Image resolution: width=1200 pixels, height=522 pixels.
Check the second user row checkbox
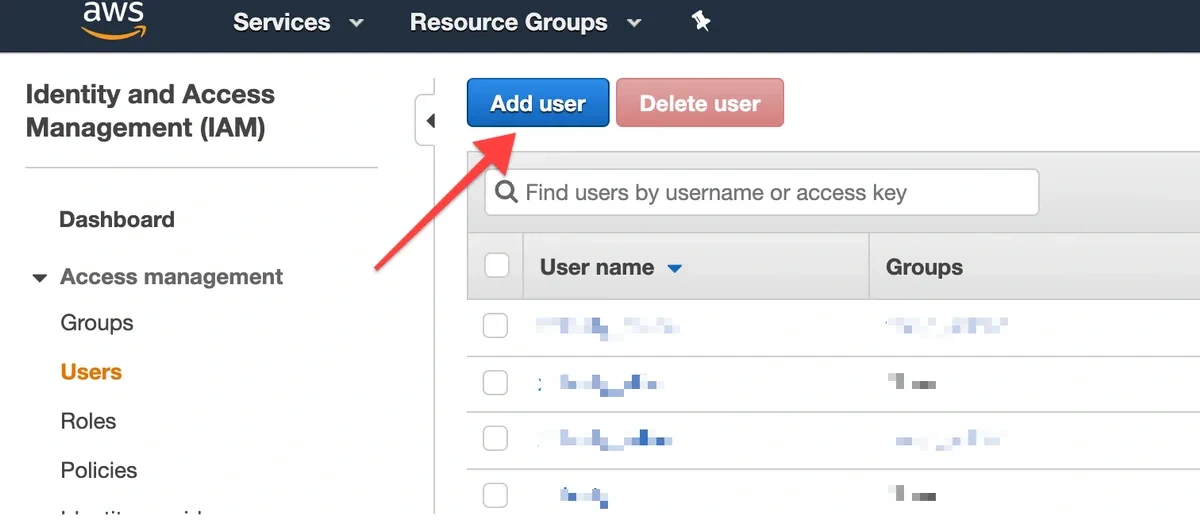495,382
